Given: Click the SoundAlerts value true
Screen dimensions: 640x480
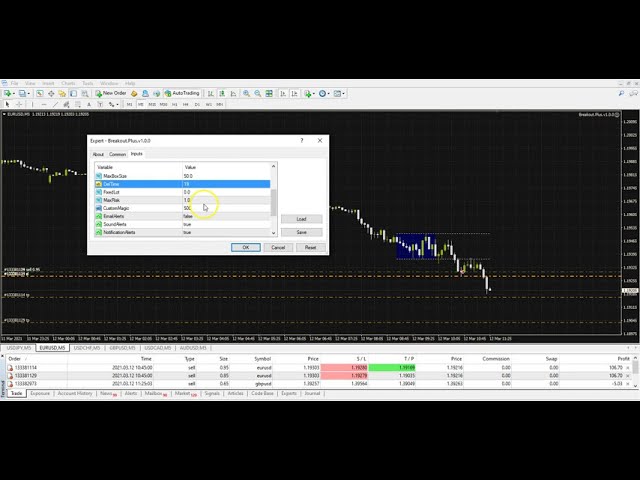Looking at the screenshot, I should 188,224.
